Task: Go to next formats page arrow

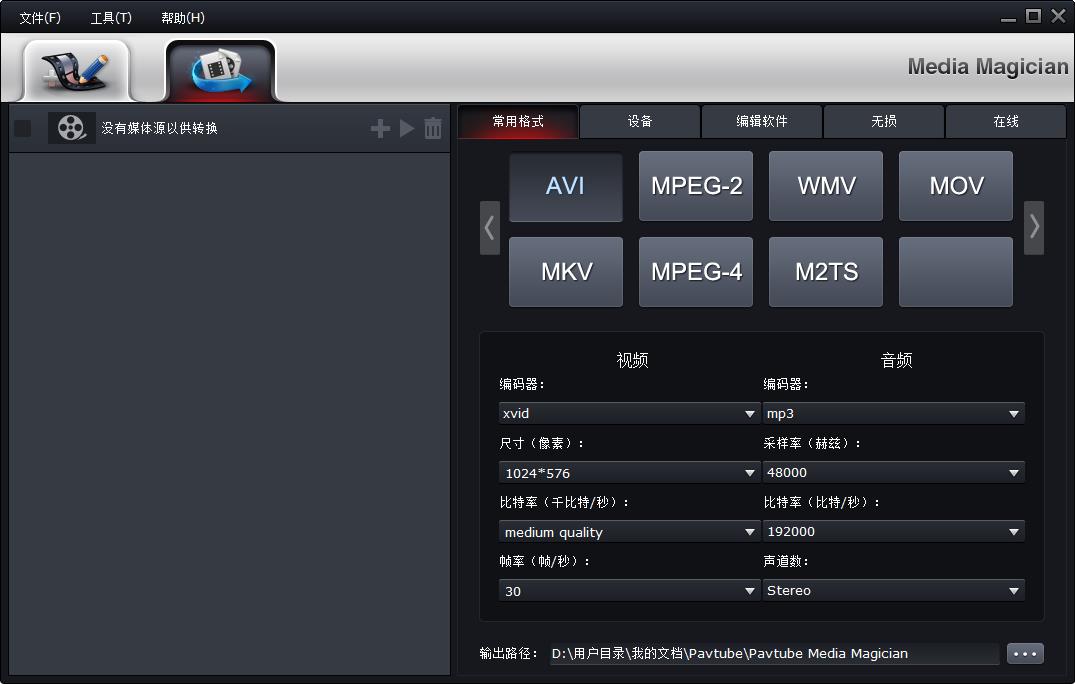Action: click(x=1034, y=228)
